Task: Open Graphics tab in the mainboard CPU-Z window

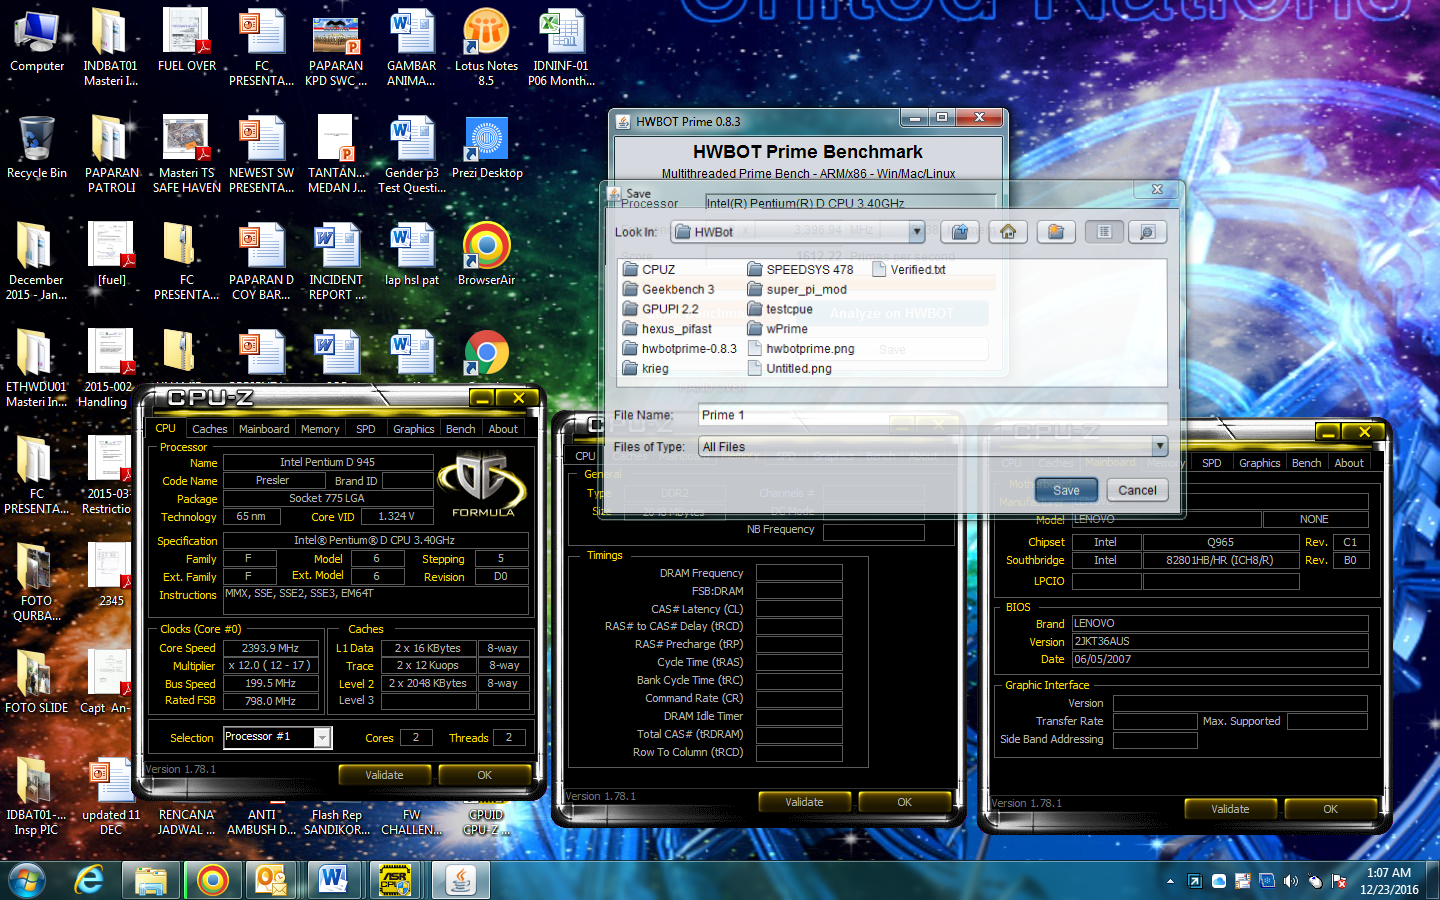Action: 1259,463
